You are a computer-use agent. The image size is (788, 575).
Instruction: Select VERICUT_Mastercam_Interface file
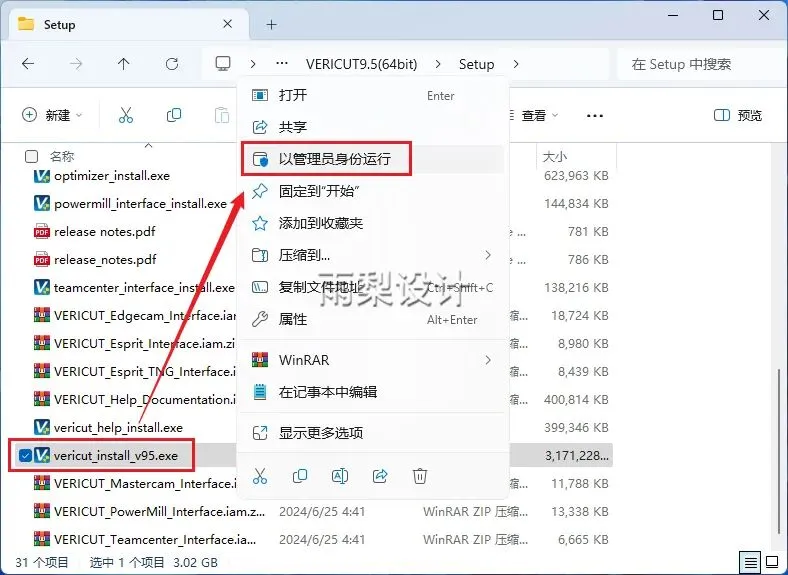145,484
